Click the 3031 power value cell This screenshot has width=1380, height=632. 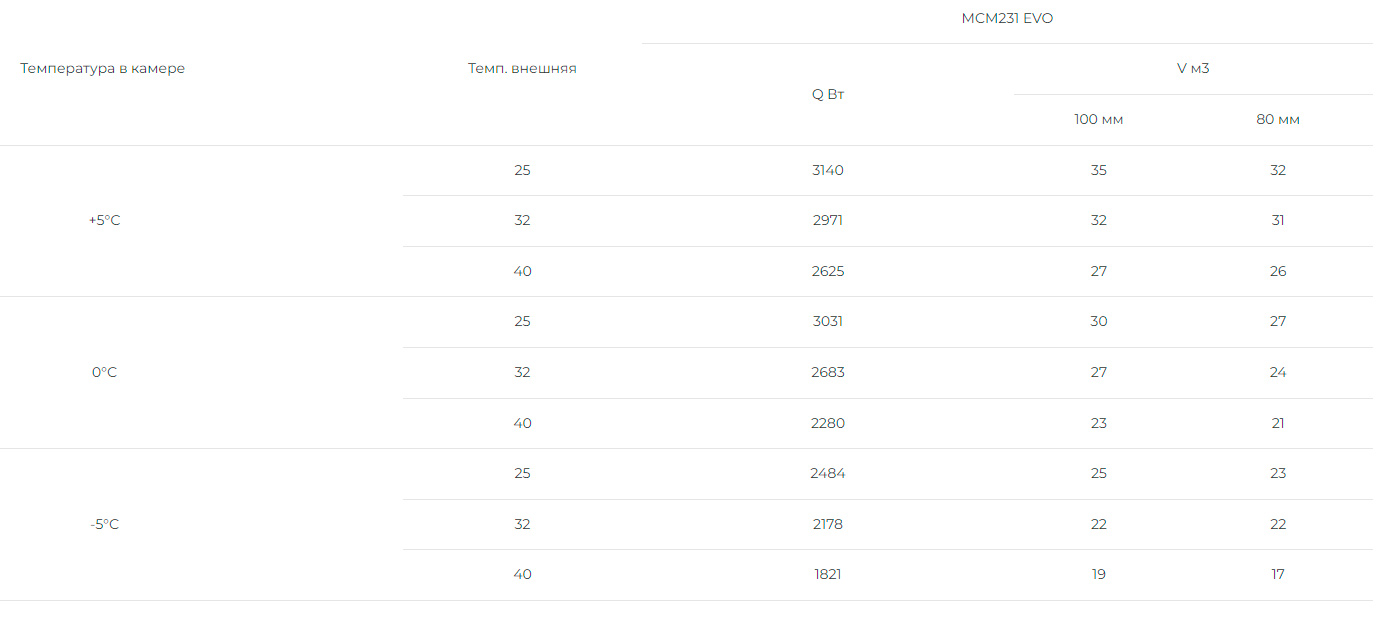tap(828, 322)
